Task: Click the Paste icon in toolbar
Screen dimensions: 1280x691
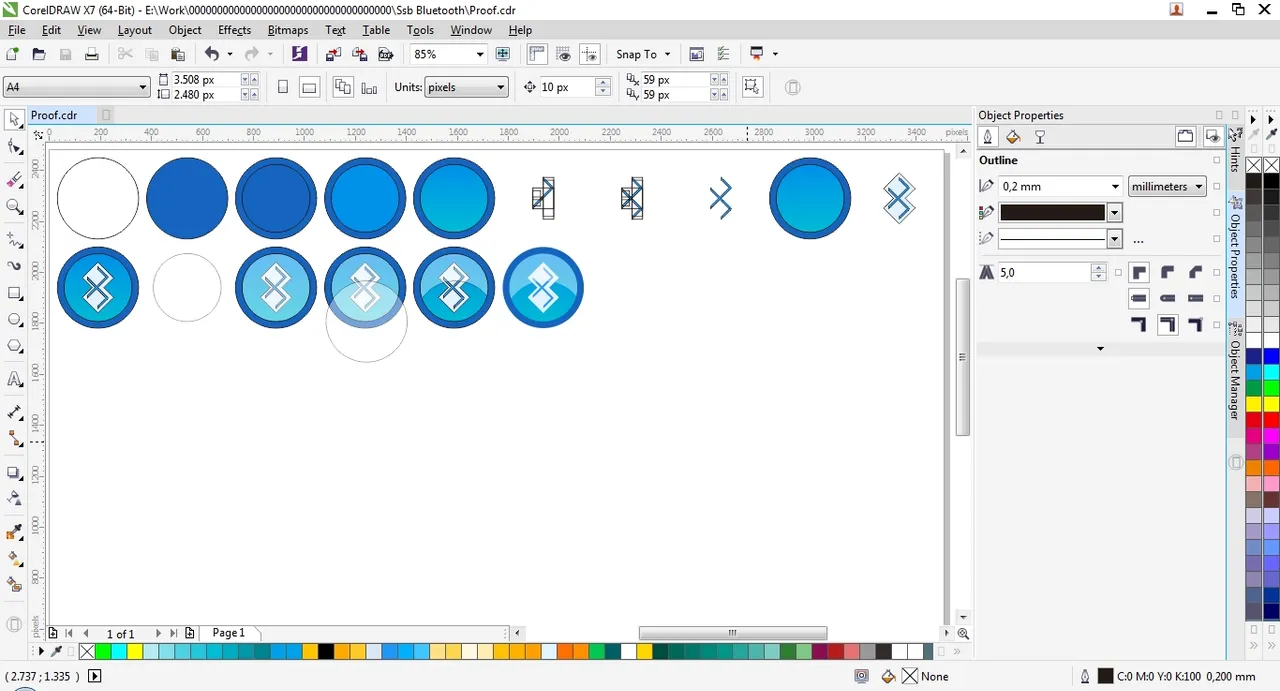Action: (178, 54)
